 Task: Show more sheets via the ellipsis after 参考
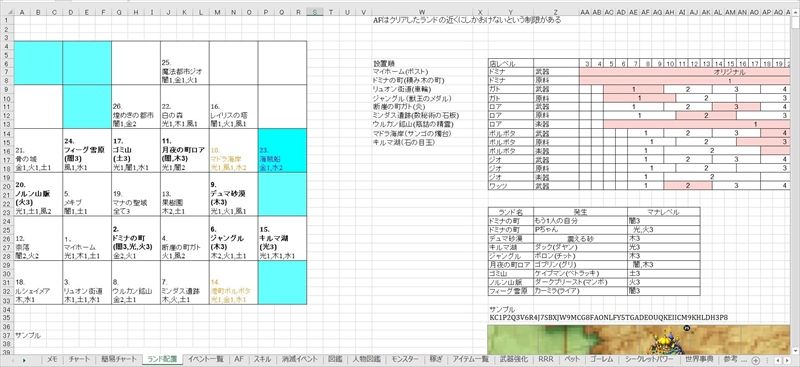(x=744, y=359)
